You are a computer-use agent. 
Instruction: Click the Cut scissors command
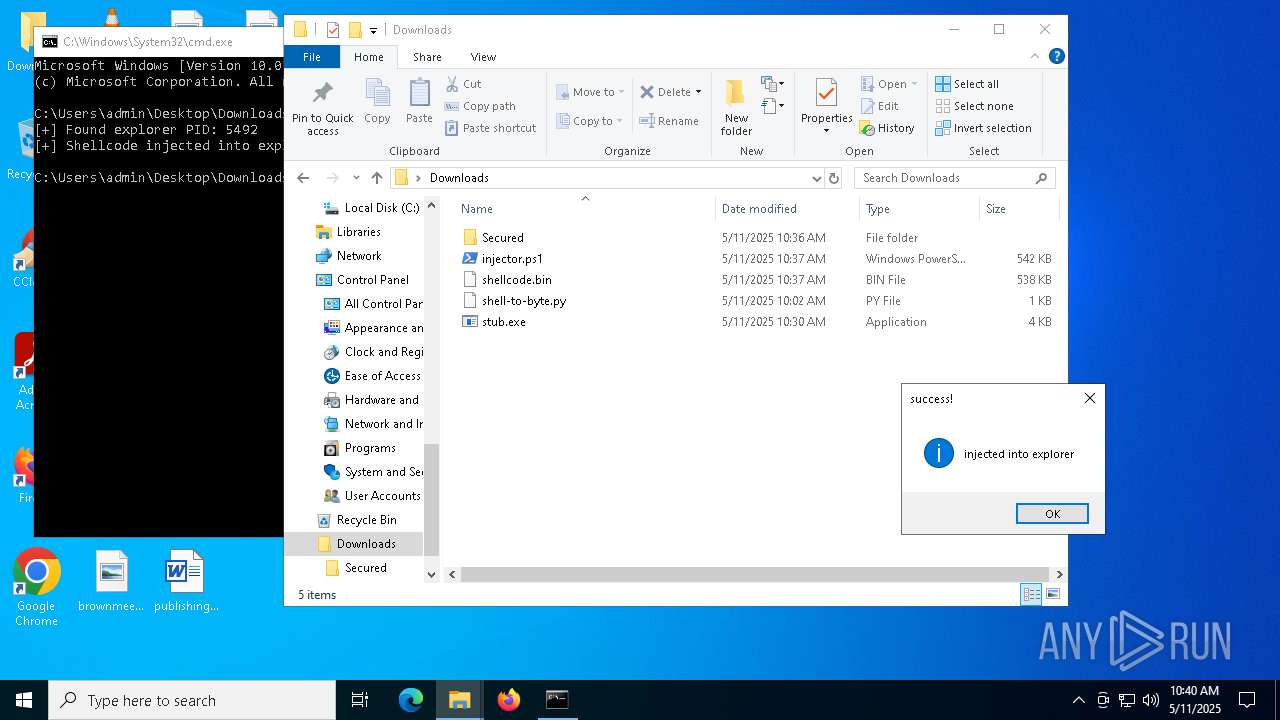(463, 84)
